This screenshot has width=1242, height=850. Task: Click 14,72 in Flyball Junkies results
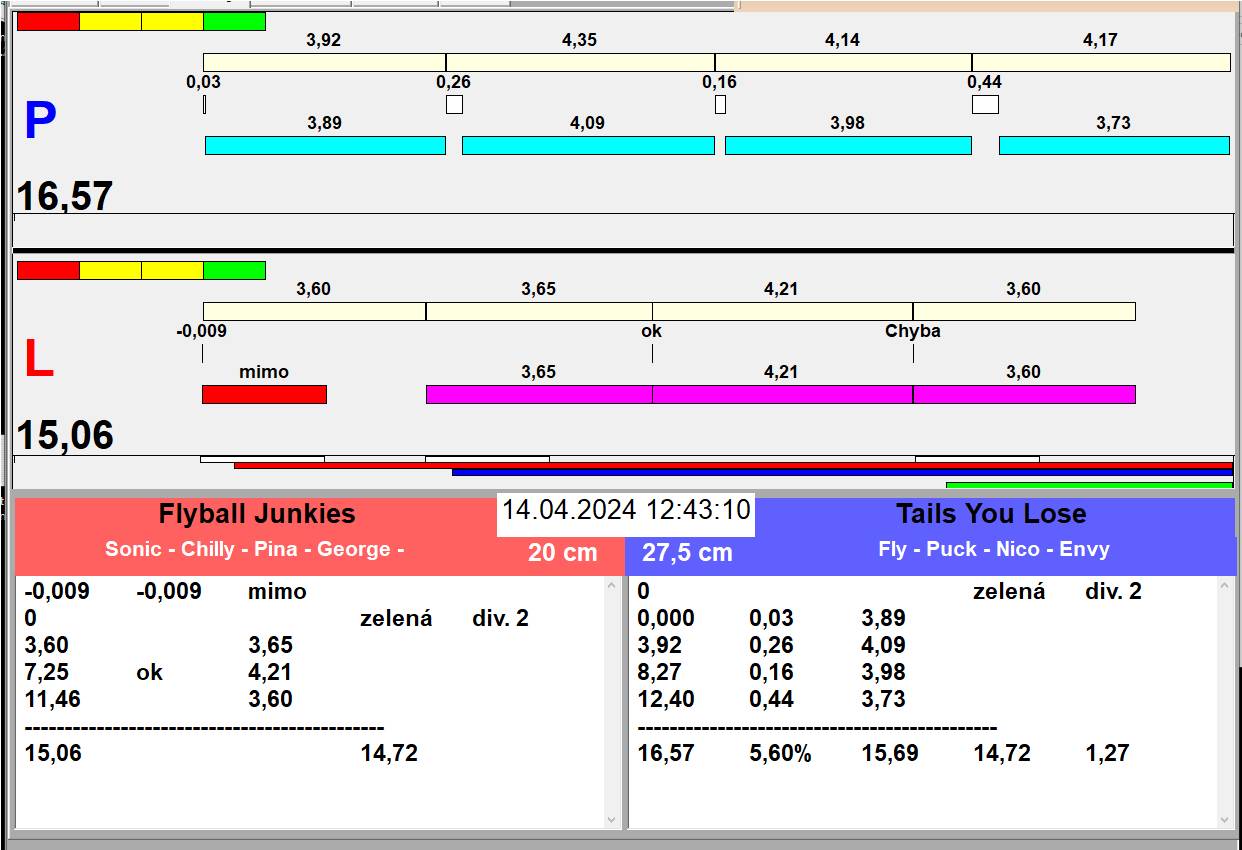389,753
